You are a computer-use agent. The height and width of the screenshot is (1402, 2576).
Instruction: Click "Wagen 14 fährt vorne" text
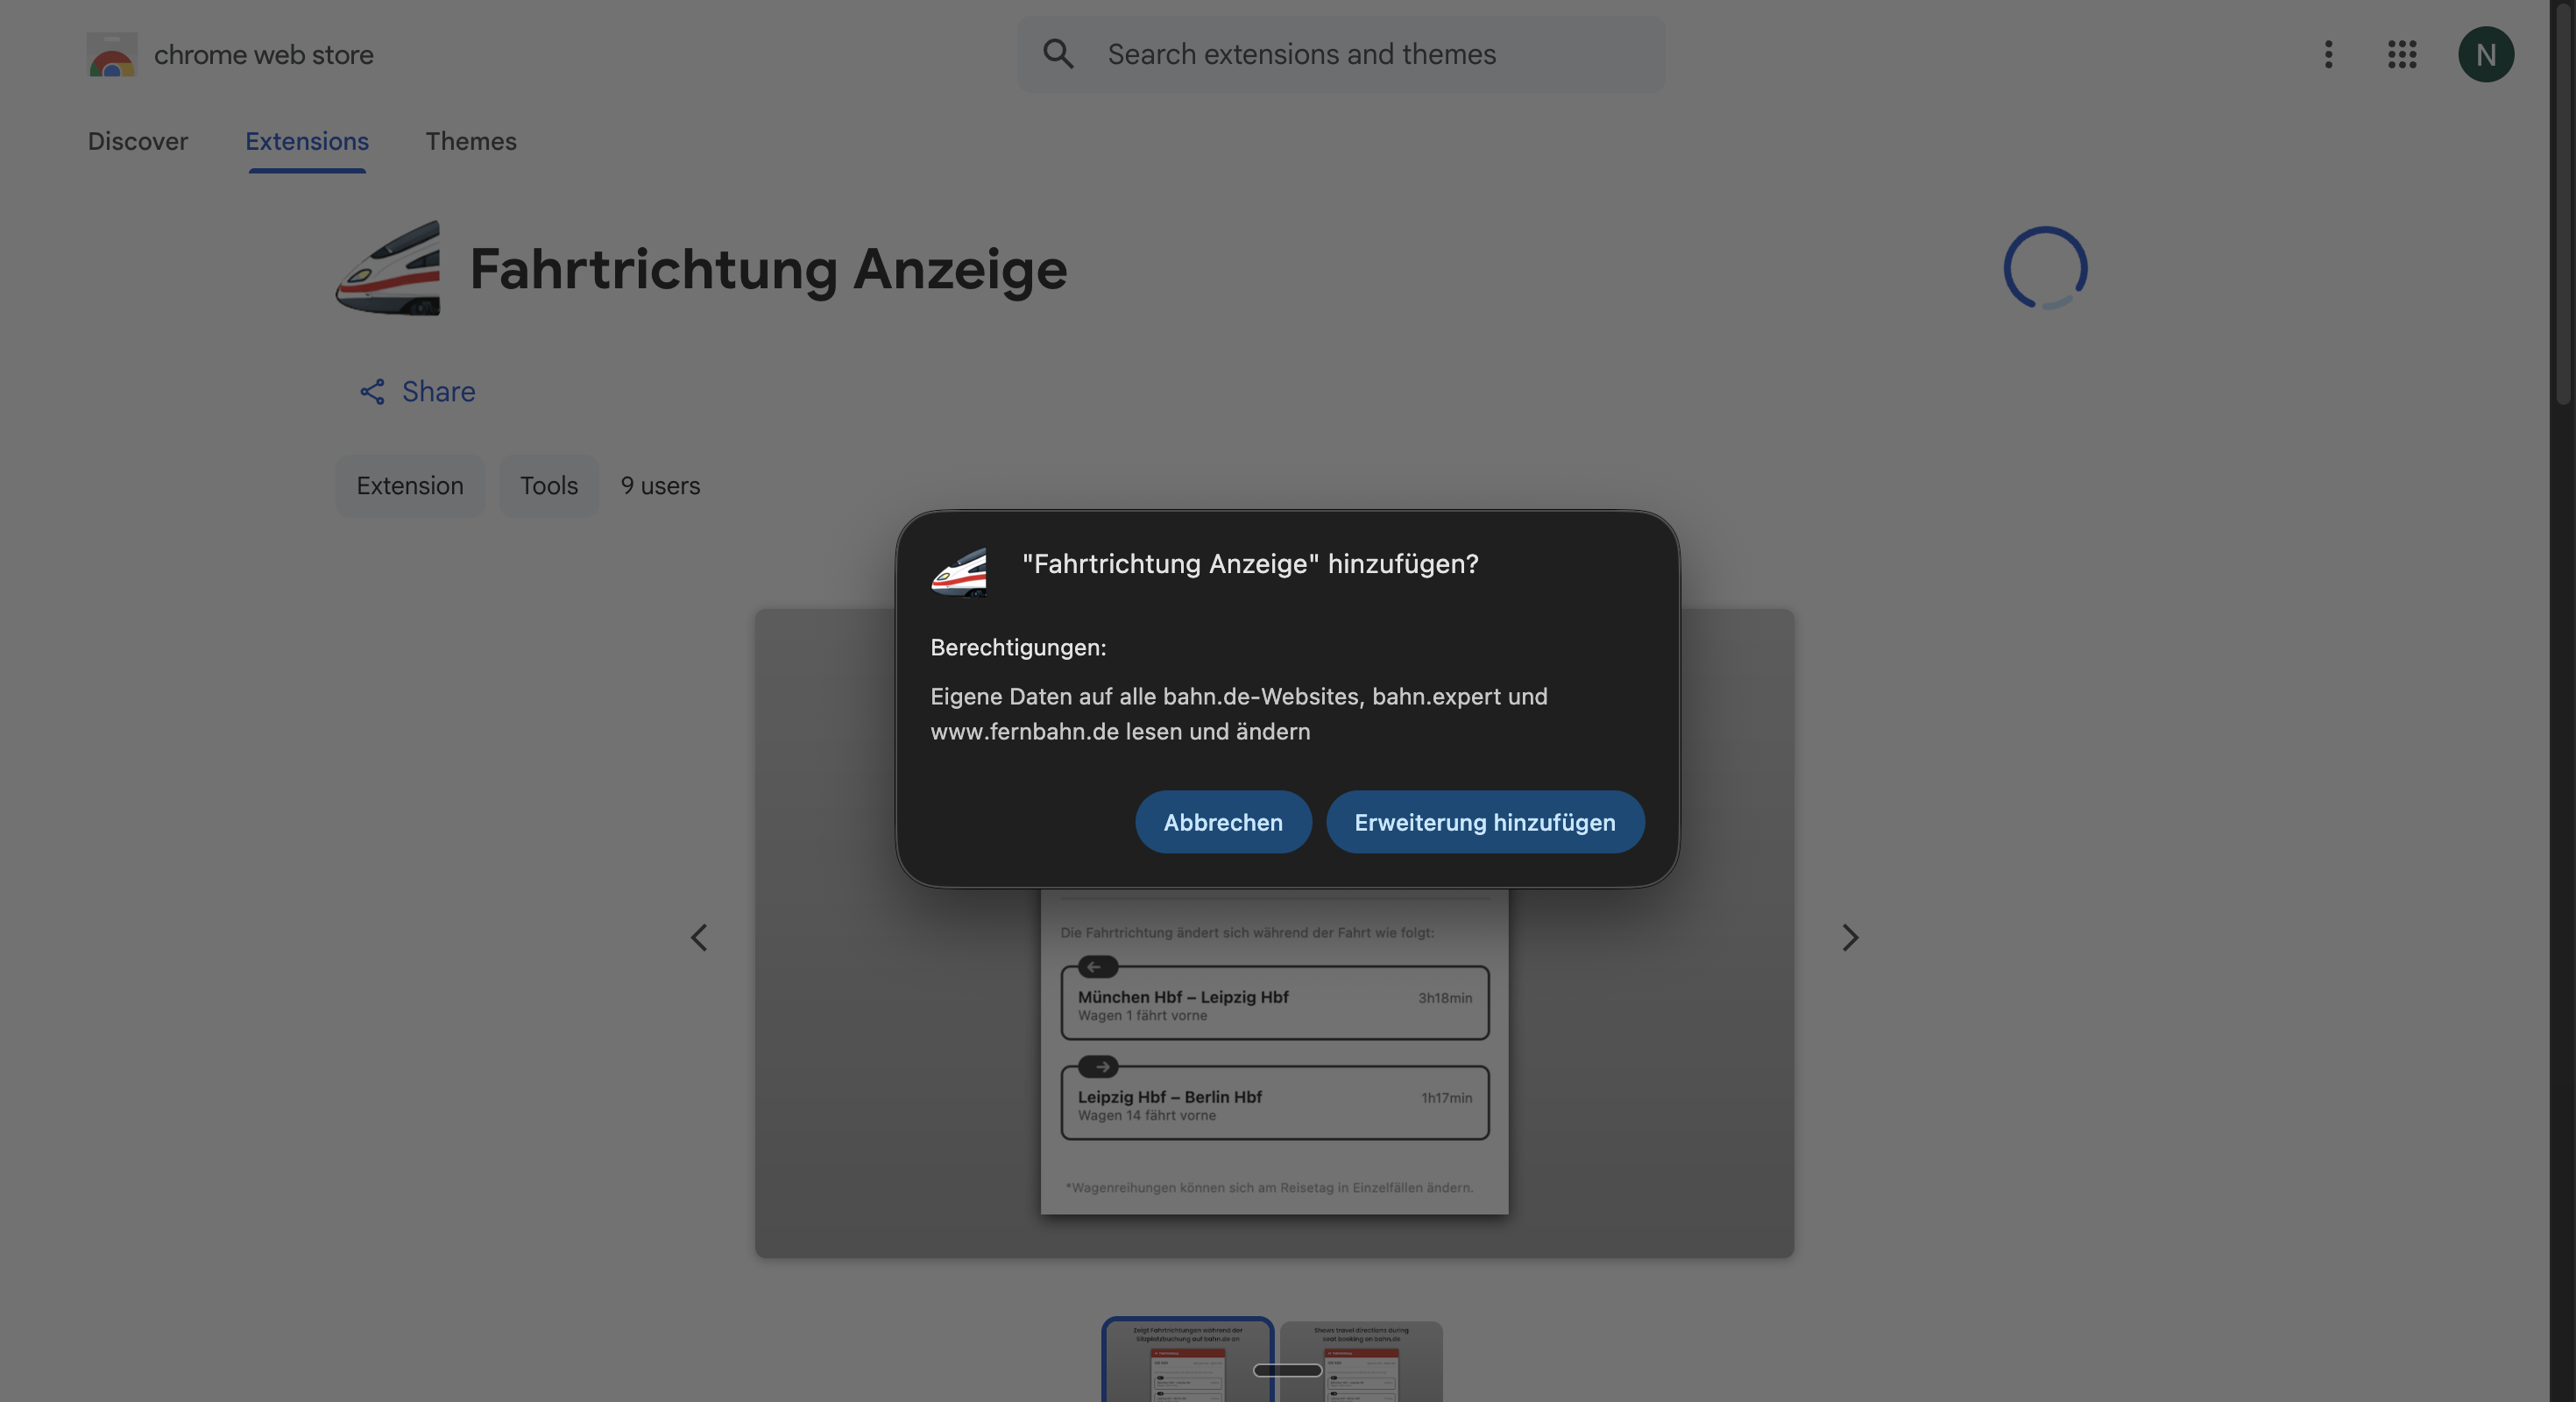pyautogui.click(x=1147, y=1116)
